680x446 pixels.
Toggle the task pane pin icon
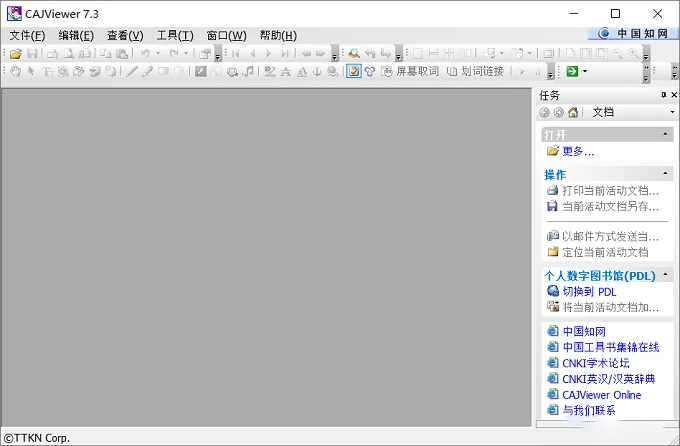[664, 95]
